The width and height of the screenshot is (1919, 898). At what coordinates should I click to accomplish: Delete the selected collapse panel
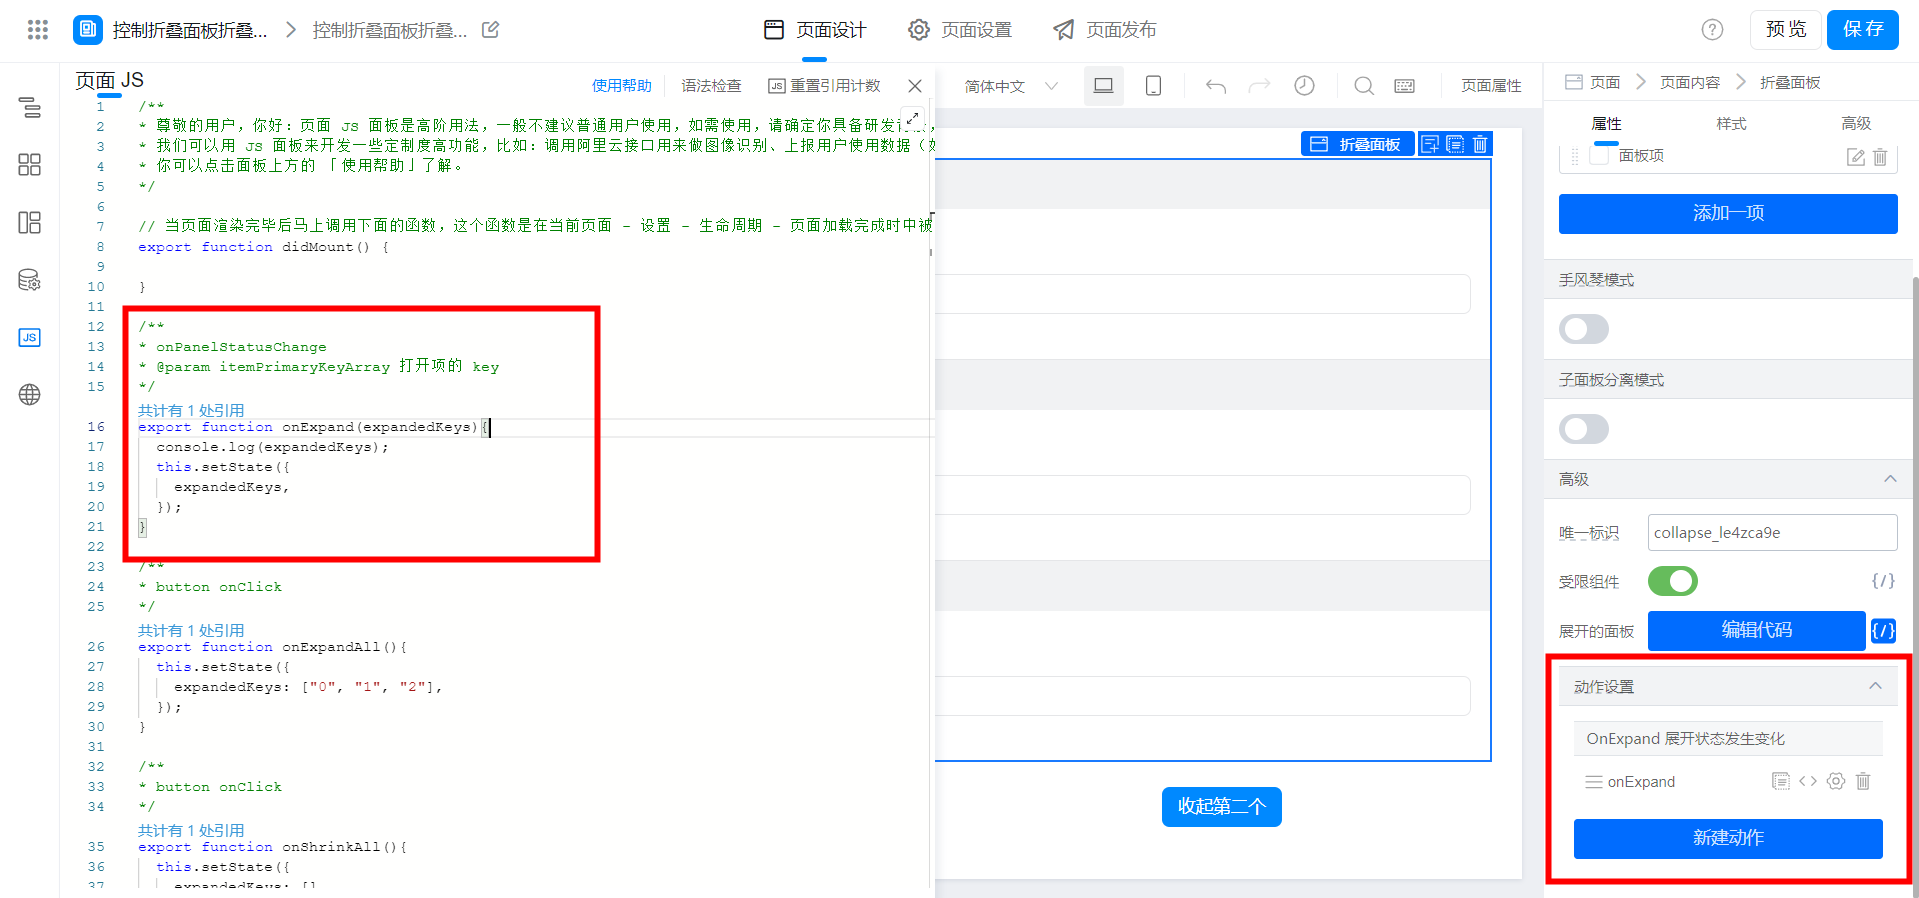(x=1480, y=144)
